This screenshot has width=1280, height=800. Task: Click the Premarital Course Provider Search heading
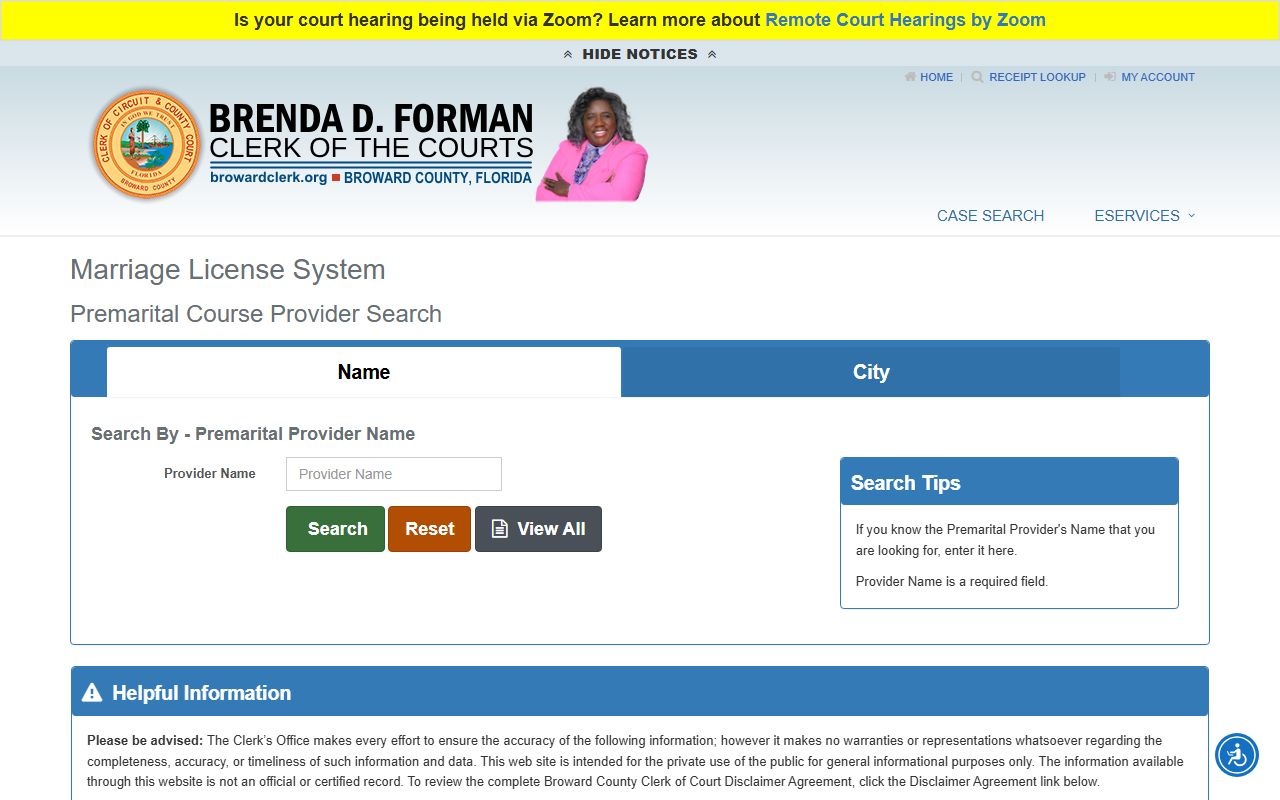click(256, 314)
